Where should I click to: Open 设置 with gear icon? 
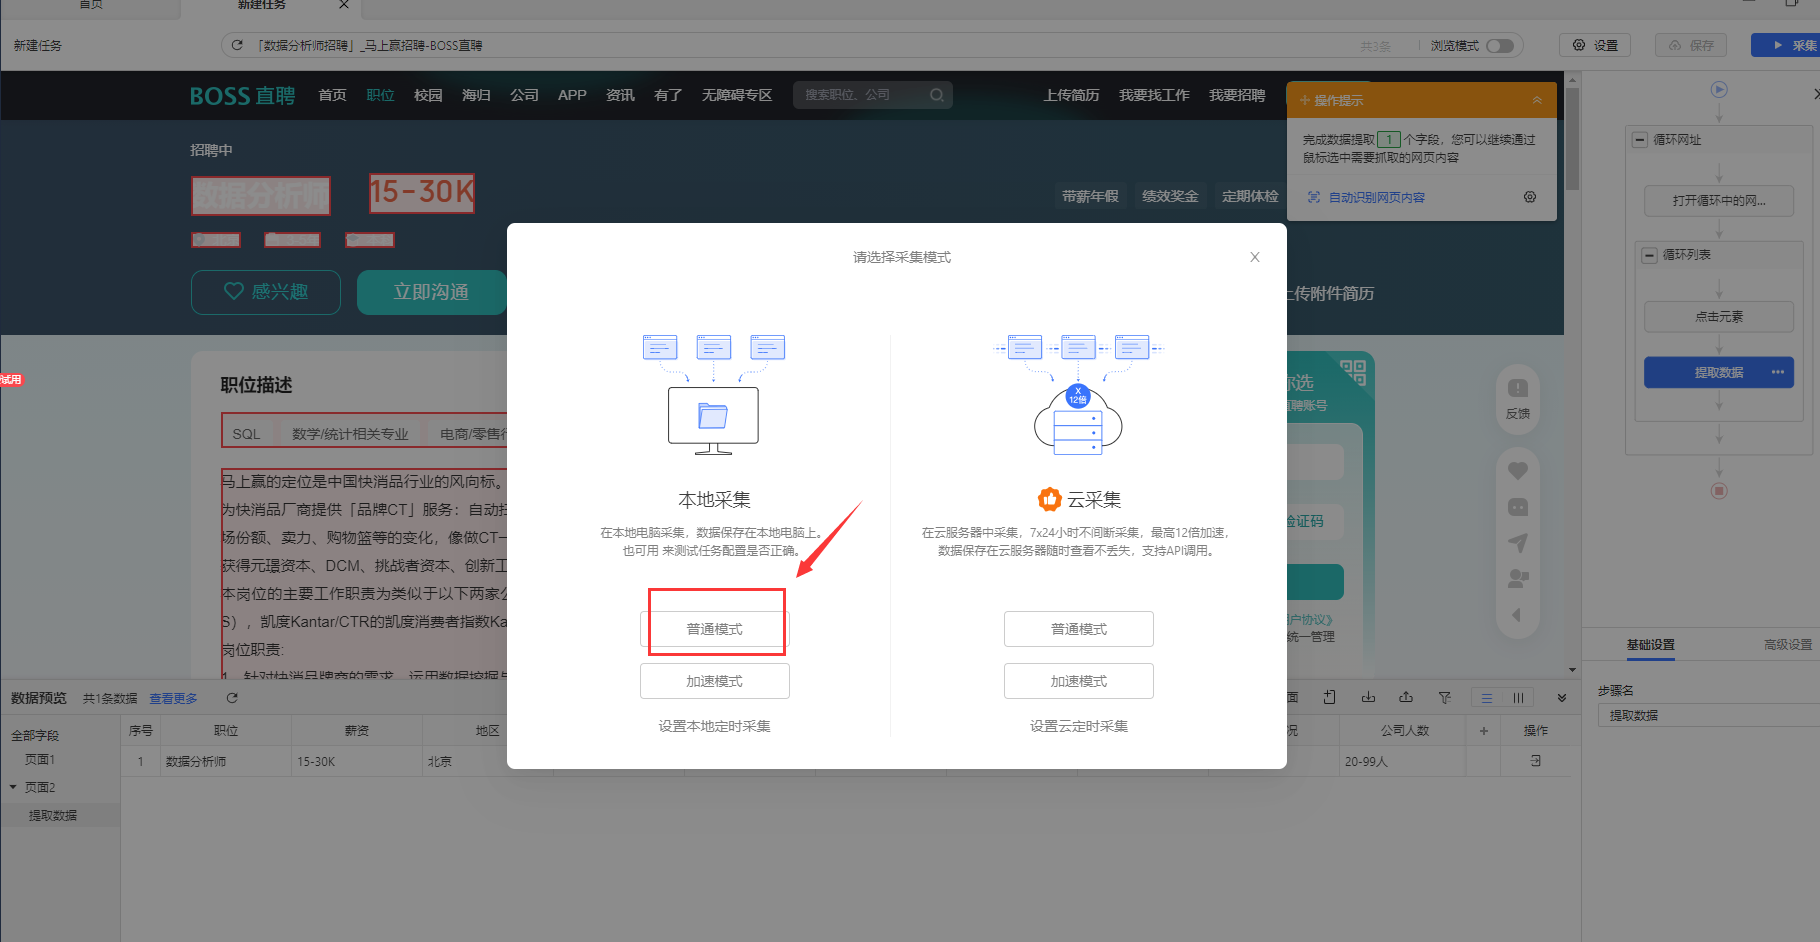click(1595, 46)
